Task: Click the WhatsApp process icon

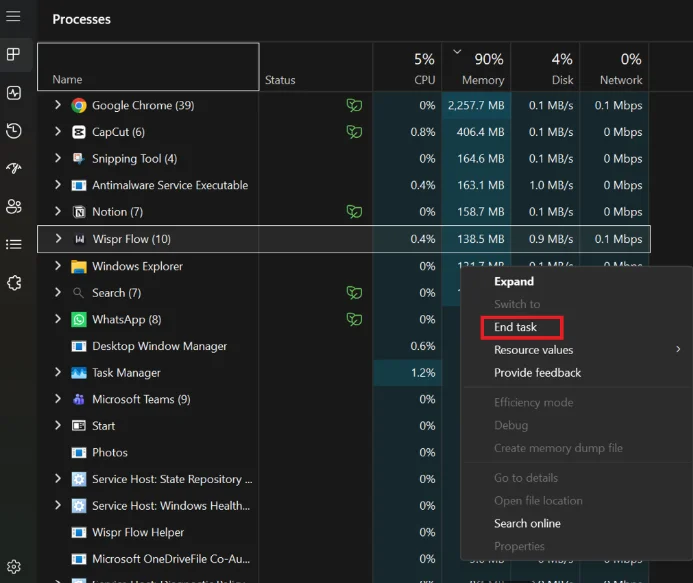Action: tap(79, 320)
